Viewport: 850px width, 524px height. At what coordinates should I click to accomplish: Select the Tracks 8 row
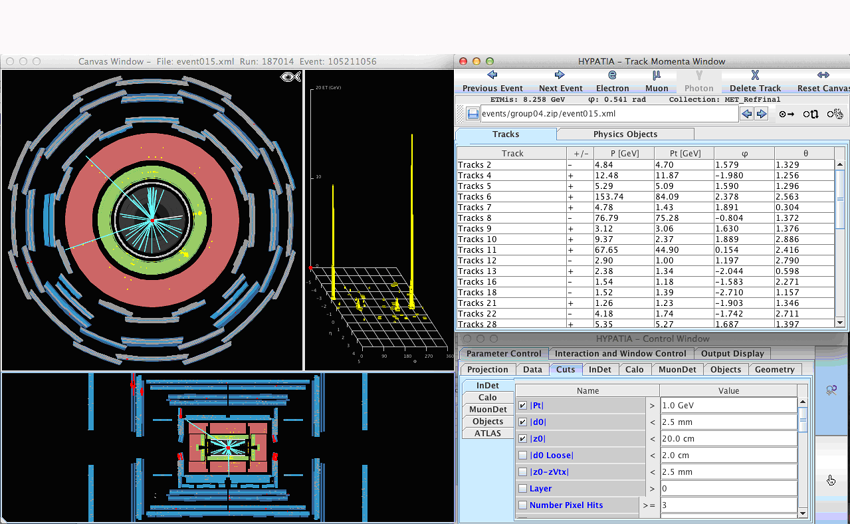pyautogui.click(x=646, y=218)
